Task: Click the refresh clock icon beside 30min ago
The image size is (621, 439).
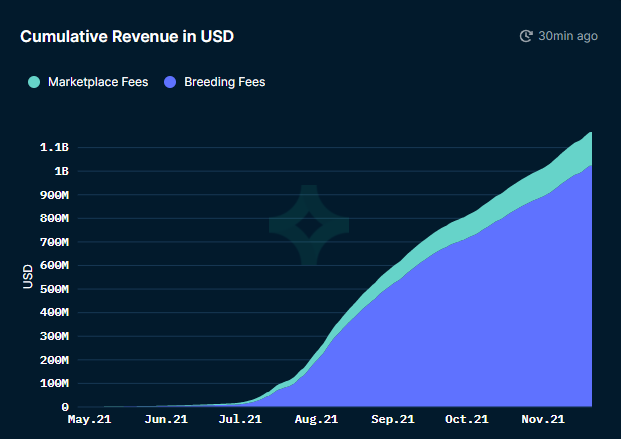Action: [526, 36]
